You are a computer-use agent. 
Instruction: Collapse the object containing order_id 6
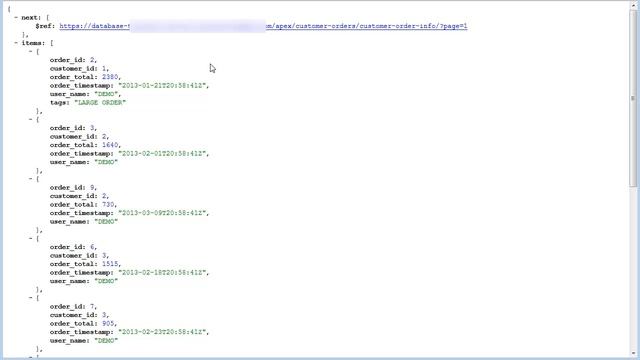click(31, 238)
